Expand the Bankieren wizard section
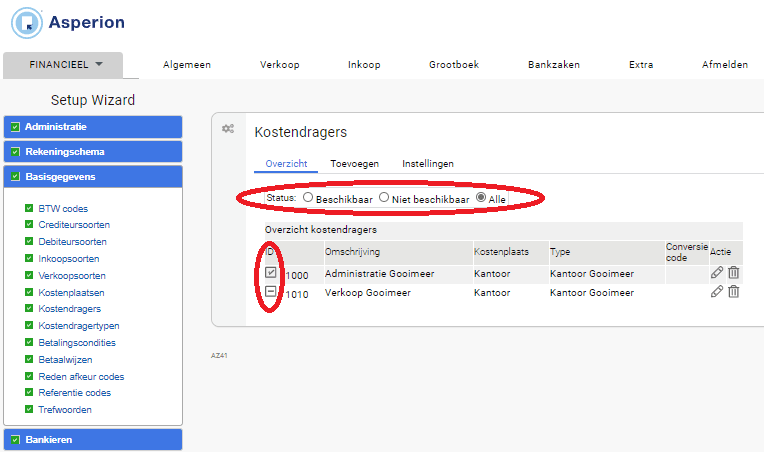The height and width of the screenshot is (452, 764). pyautogui.click(x=93, y=439)
